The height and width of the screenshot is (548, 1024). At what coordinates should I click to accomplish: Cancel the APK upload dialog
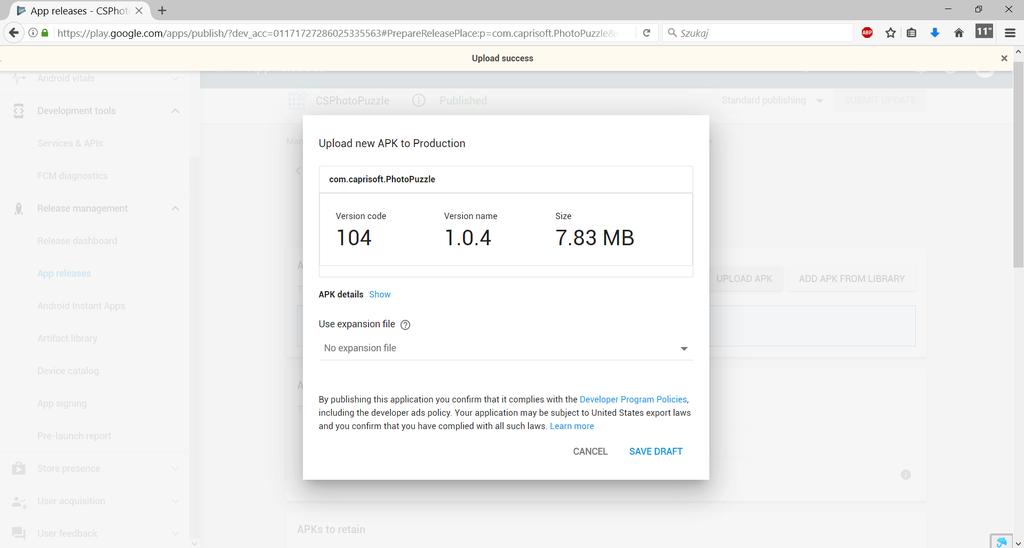pos(590,451)
